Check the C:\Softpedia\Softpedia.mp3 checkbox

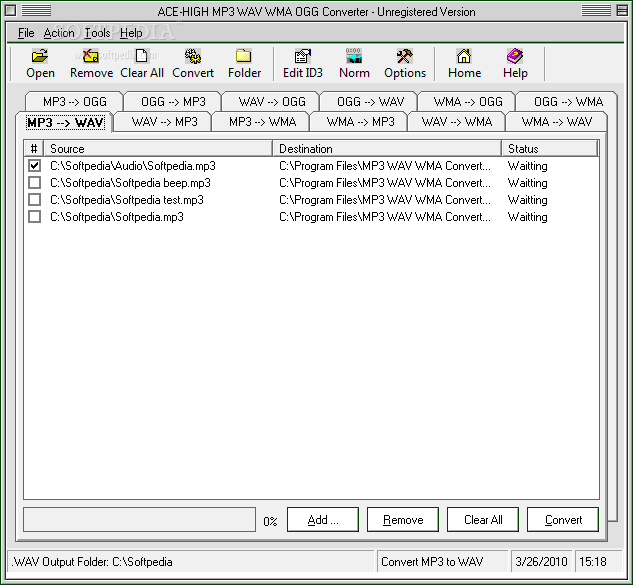coord(35,216)
